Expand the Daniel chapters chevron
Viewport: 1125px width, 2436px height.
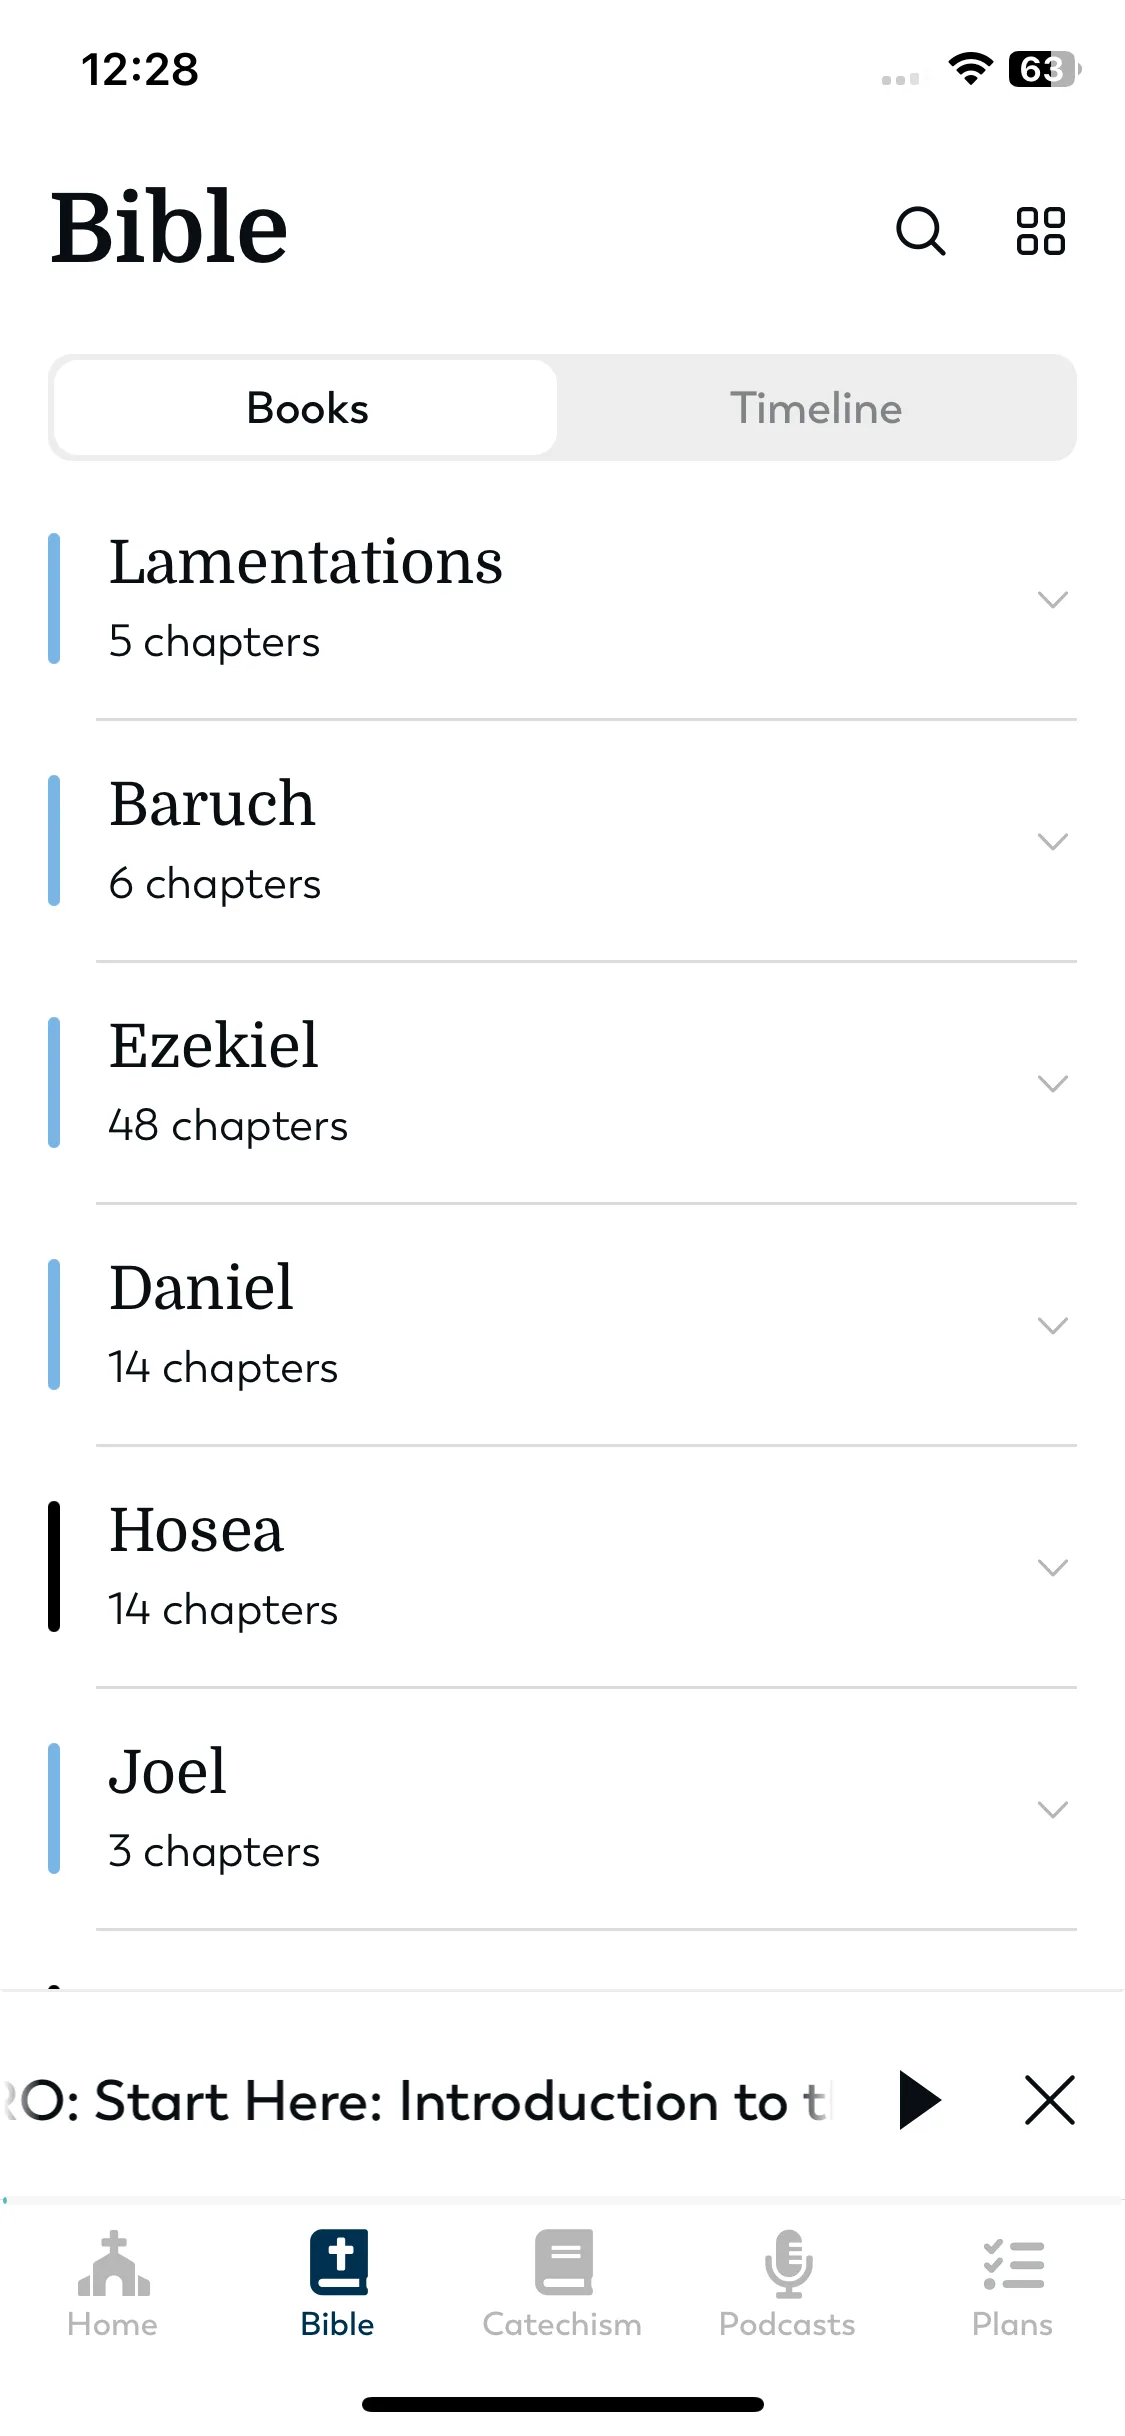(1053, 1325)
